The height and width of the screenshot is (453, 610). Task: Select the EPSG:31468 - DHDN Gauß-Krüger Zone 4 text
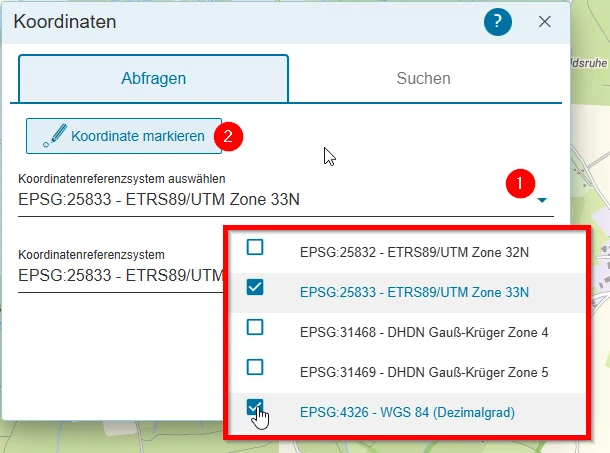(424, 332)
